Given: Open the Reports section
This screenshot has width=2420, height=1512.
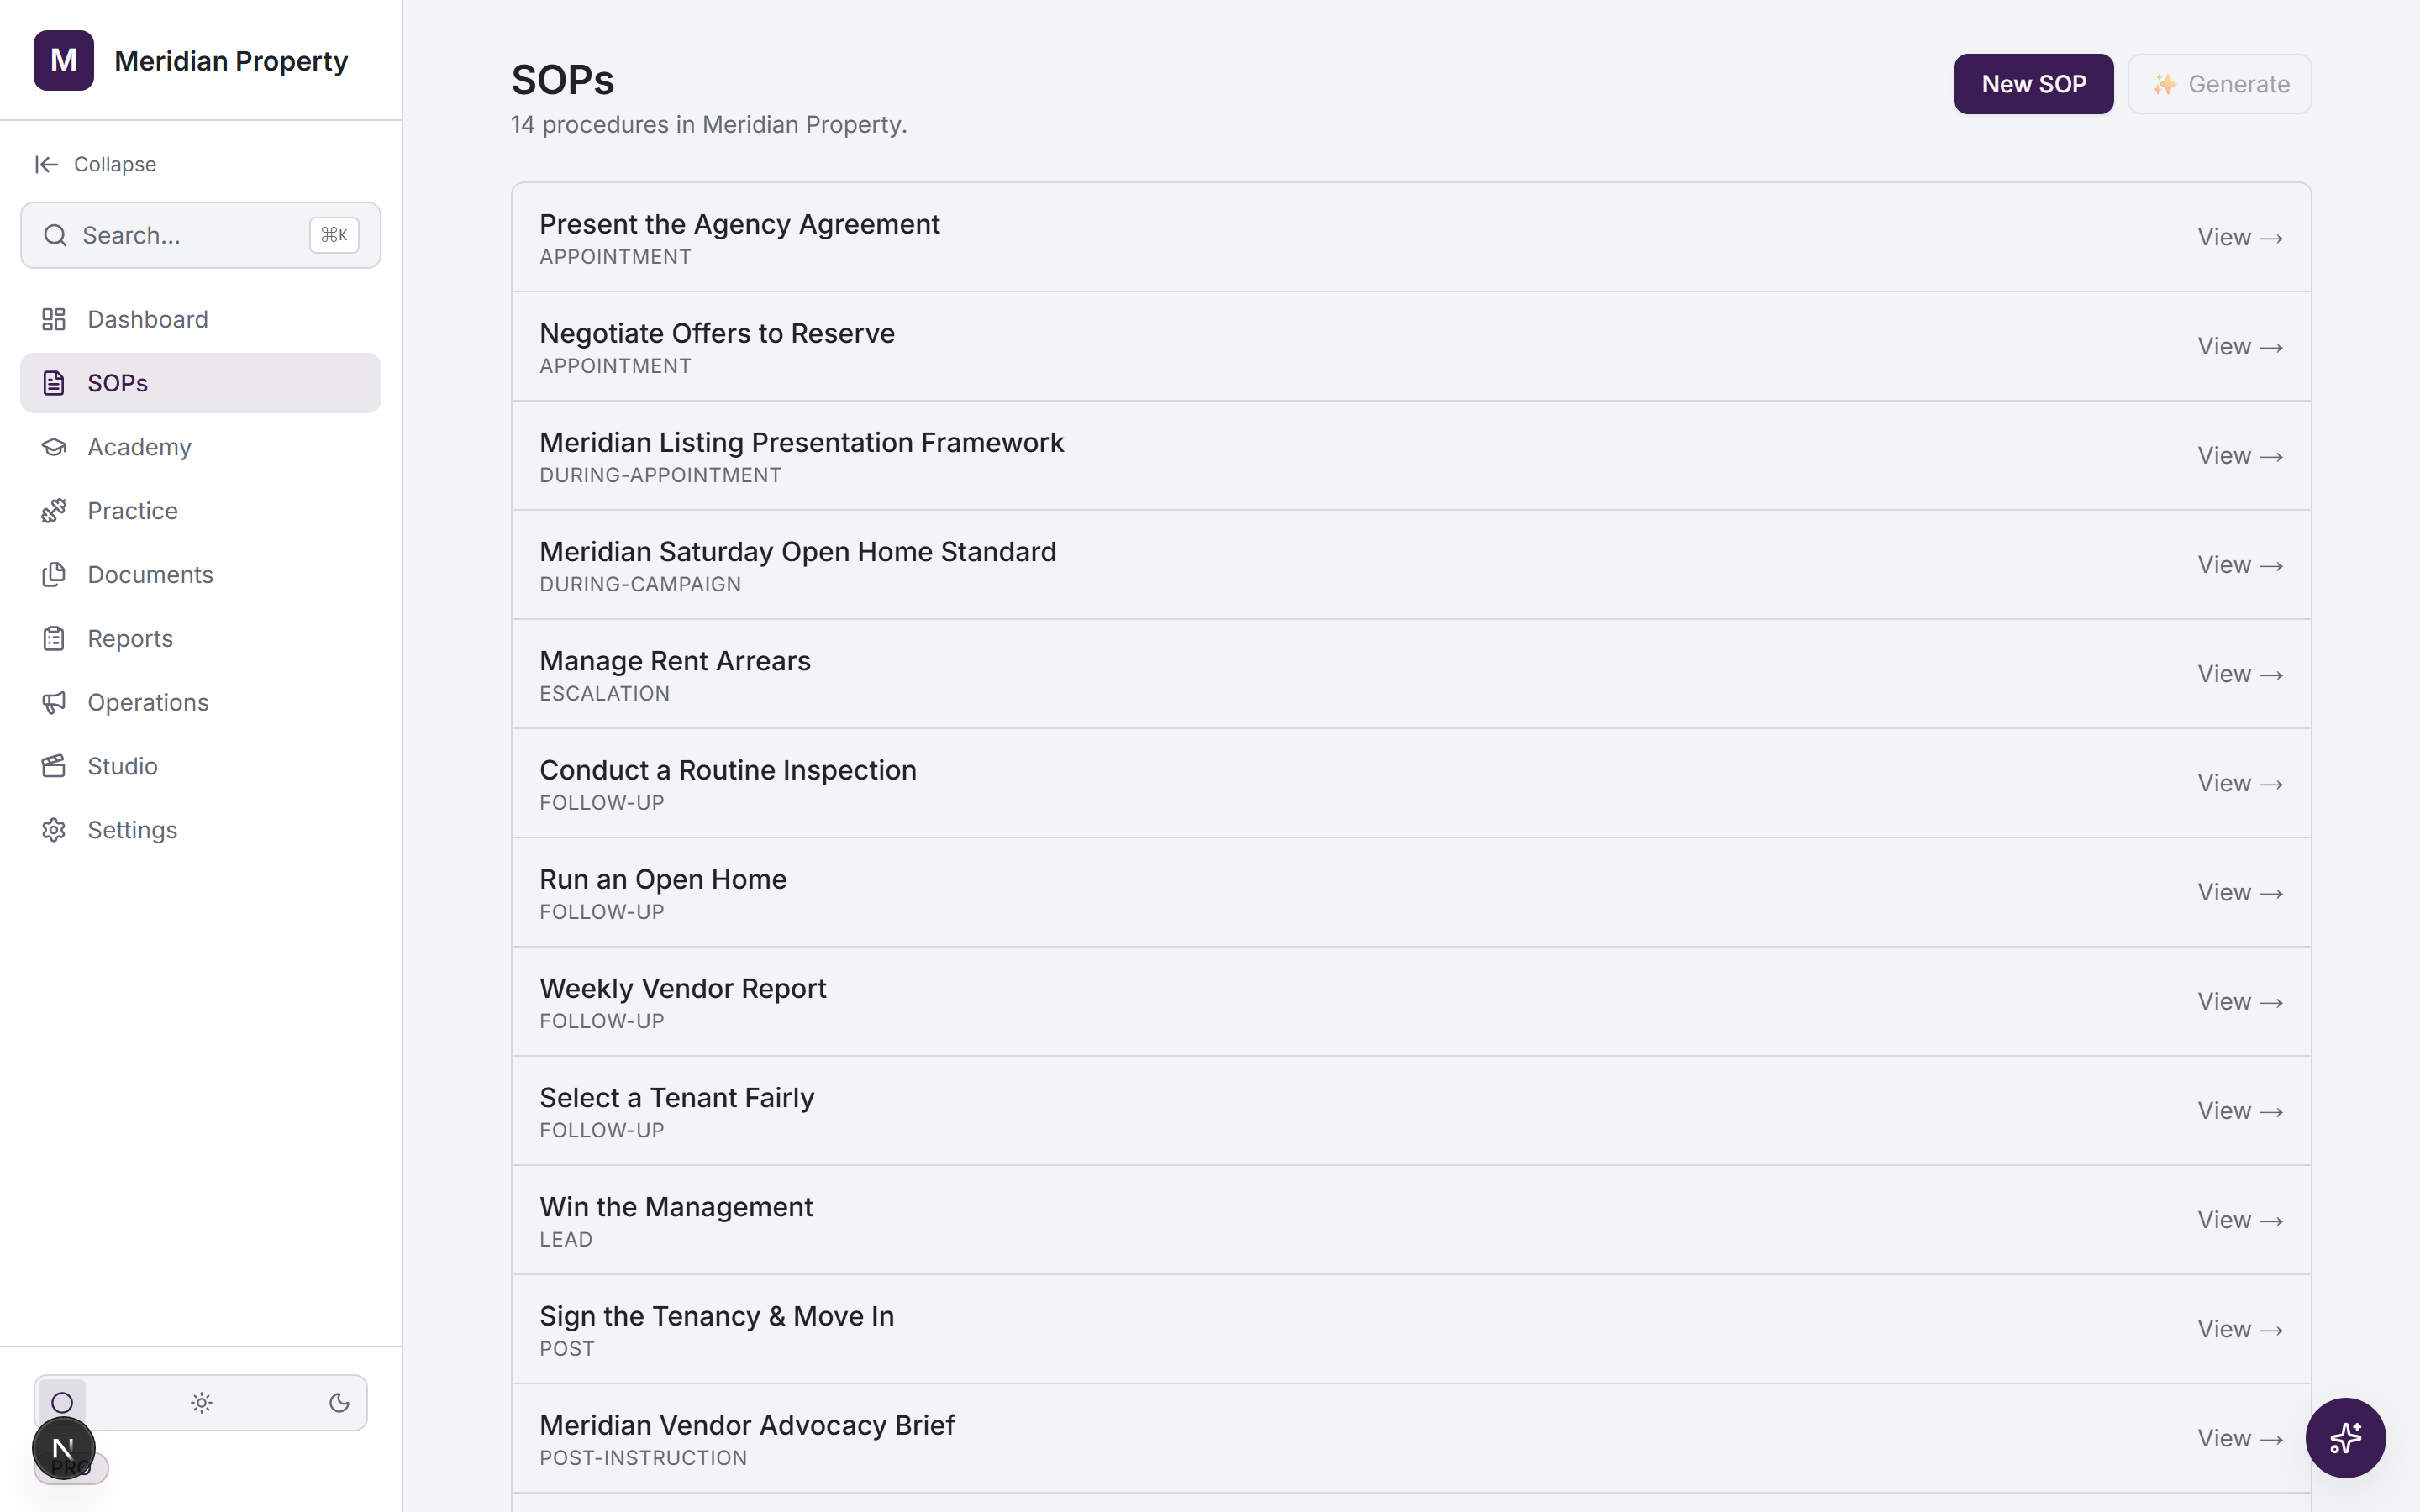Looking at the screenshot, I should [x=200, y=639].
